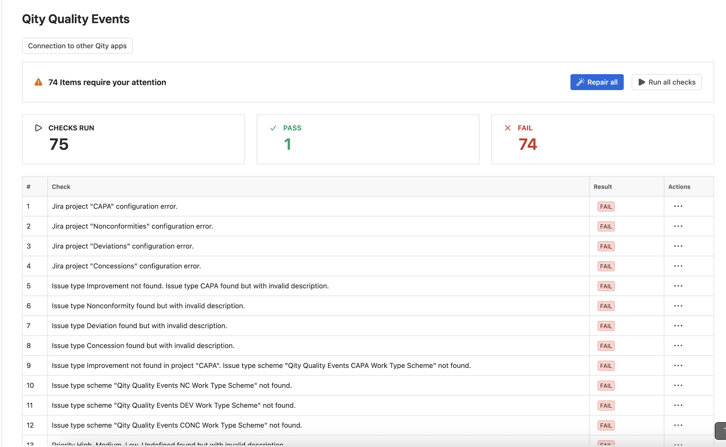
Task: Open actions menu for Deviations configuration error row
Action: 678,246
